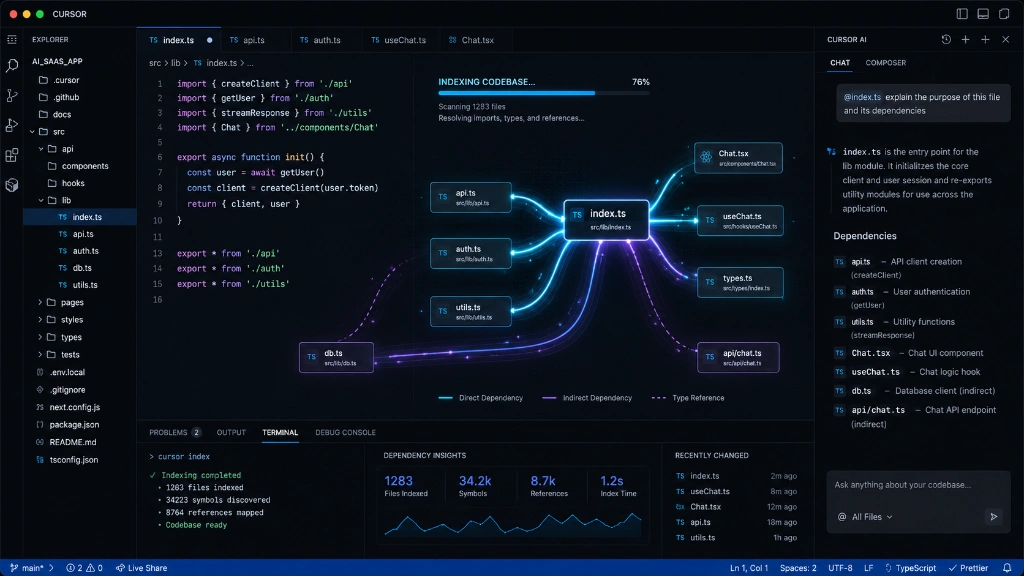Open Live Share from status bar
The height and width of the screenshot is (576, 1024).
pyautogui.click(x=141, y=568)
